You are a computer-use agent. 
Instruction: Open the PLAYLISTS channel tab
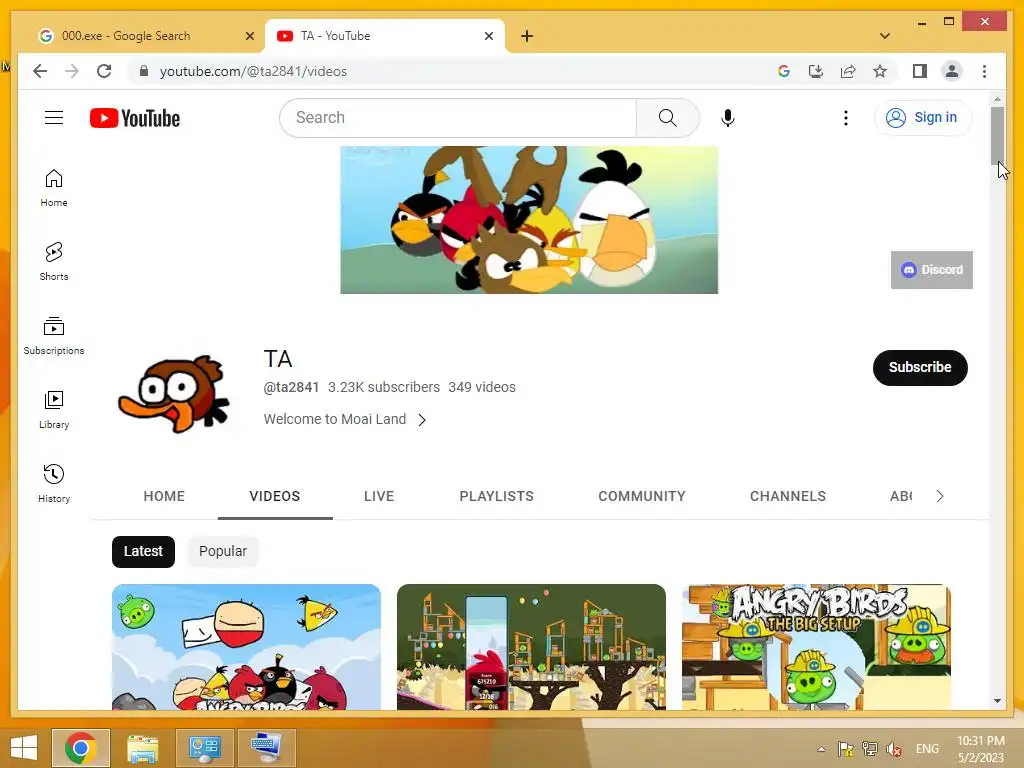point(496,496)
